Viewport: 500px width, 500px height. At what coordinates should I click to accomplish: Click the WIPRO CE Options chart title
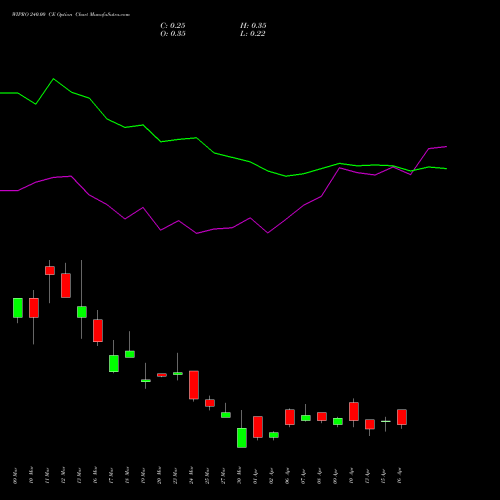[x=71, y=15]
